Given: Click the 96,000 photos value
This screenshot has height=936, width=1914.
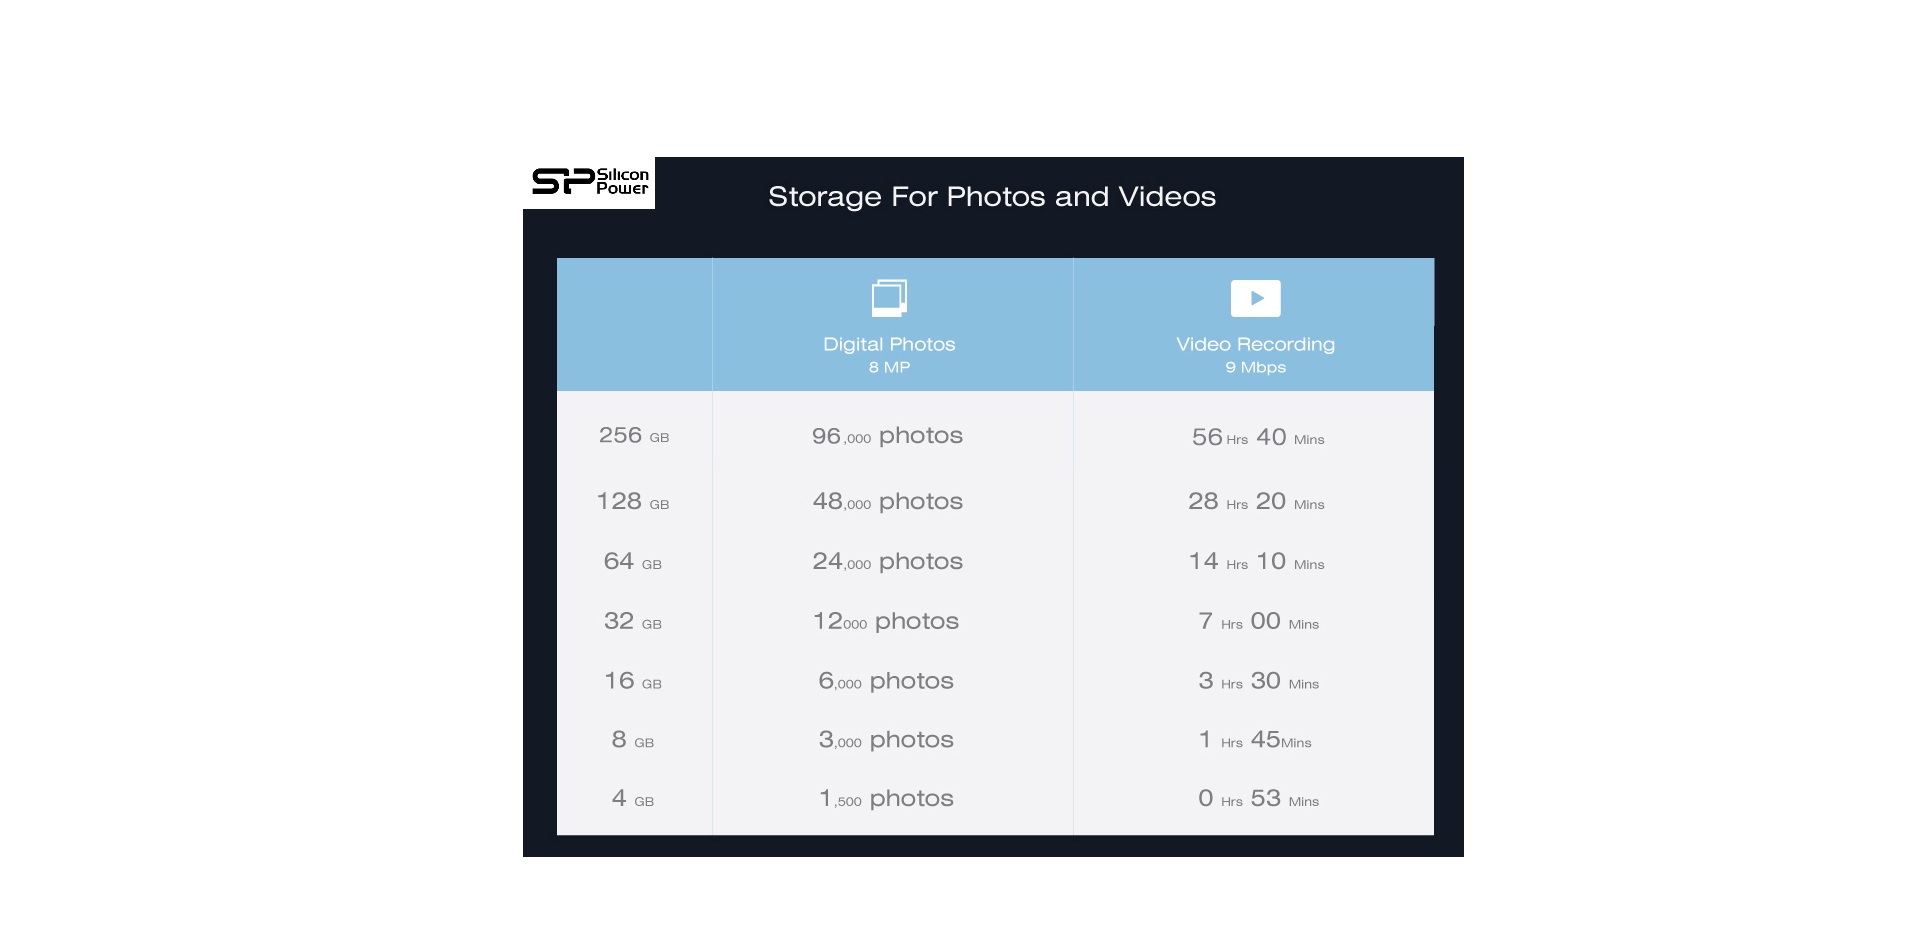Looking at the screenshot, I should click(887, 436).
